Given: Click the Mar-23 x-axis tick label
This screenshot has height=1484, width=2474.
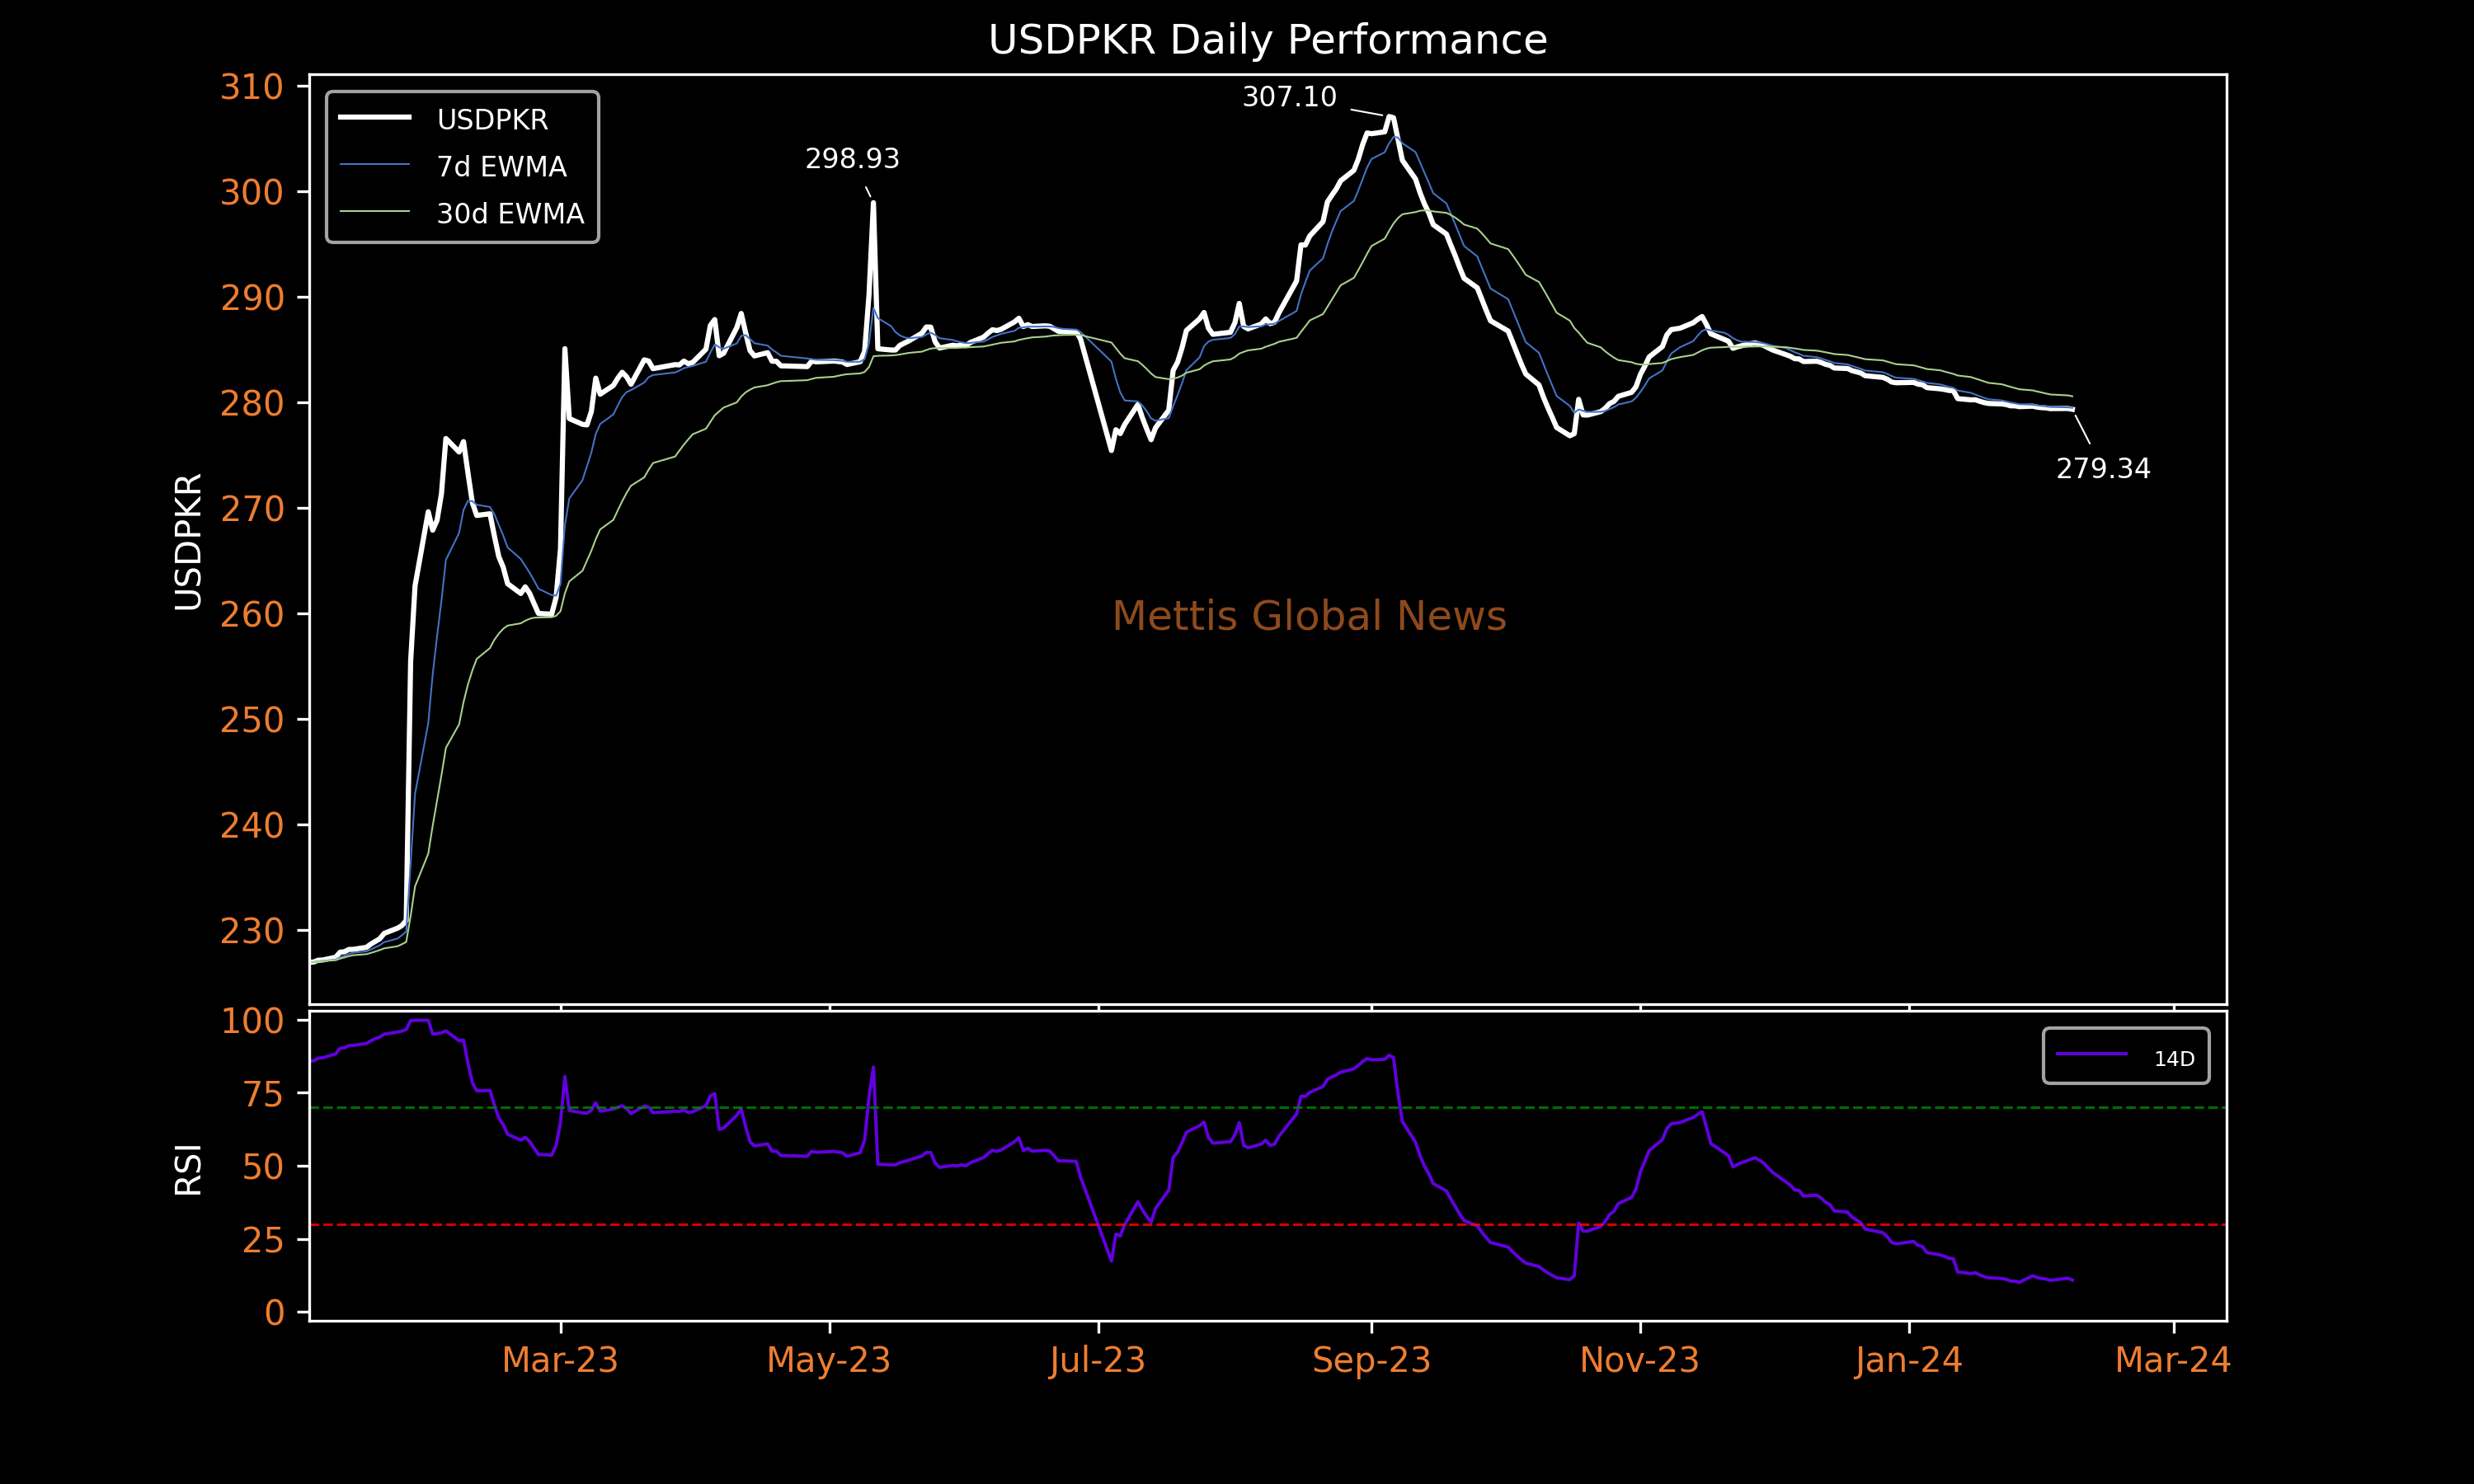Looking at the screenshot, I should (x=560, y=1361).
